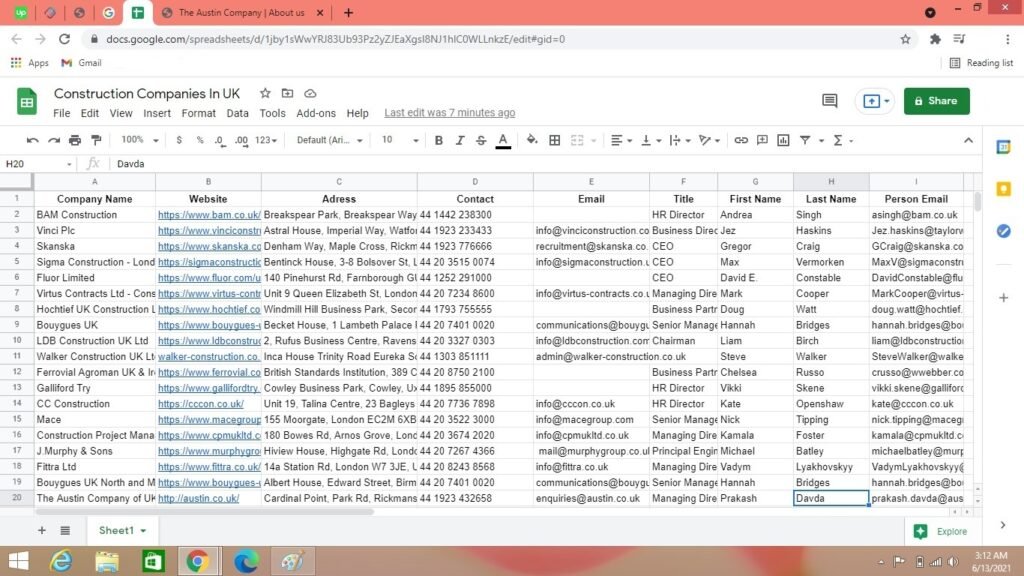1024x576 pixels.
Task: Open Last edit was 7 minutes ago link
Action: (x=449, y=113)
